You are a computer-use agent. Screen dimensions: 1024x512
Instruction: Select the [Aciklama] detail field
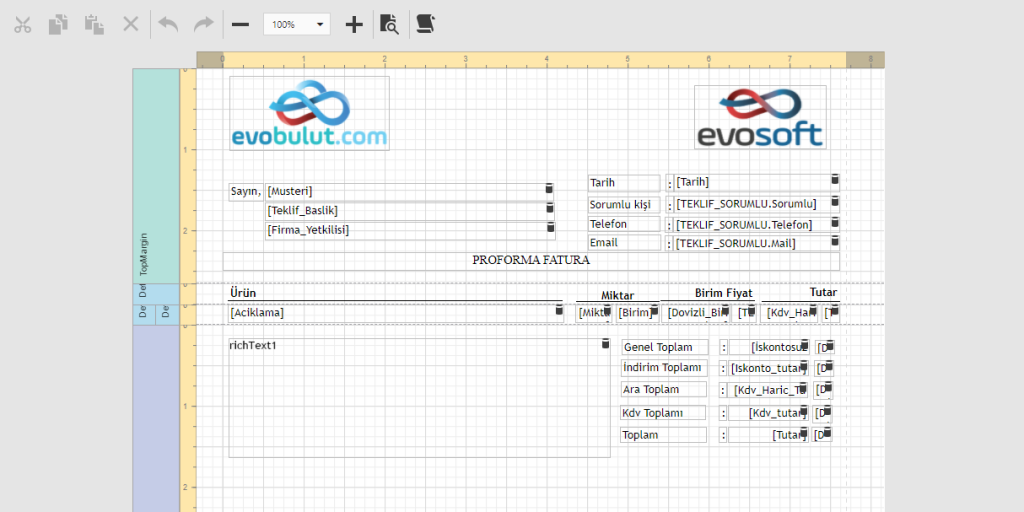tap(390, 313)
